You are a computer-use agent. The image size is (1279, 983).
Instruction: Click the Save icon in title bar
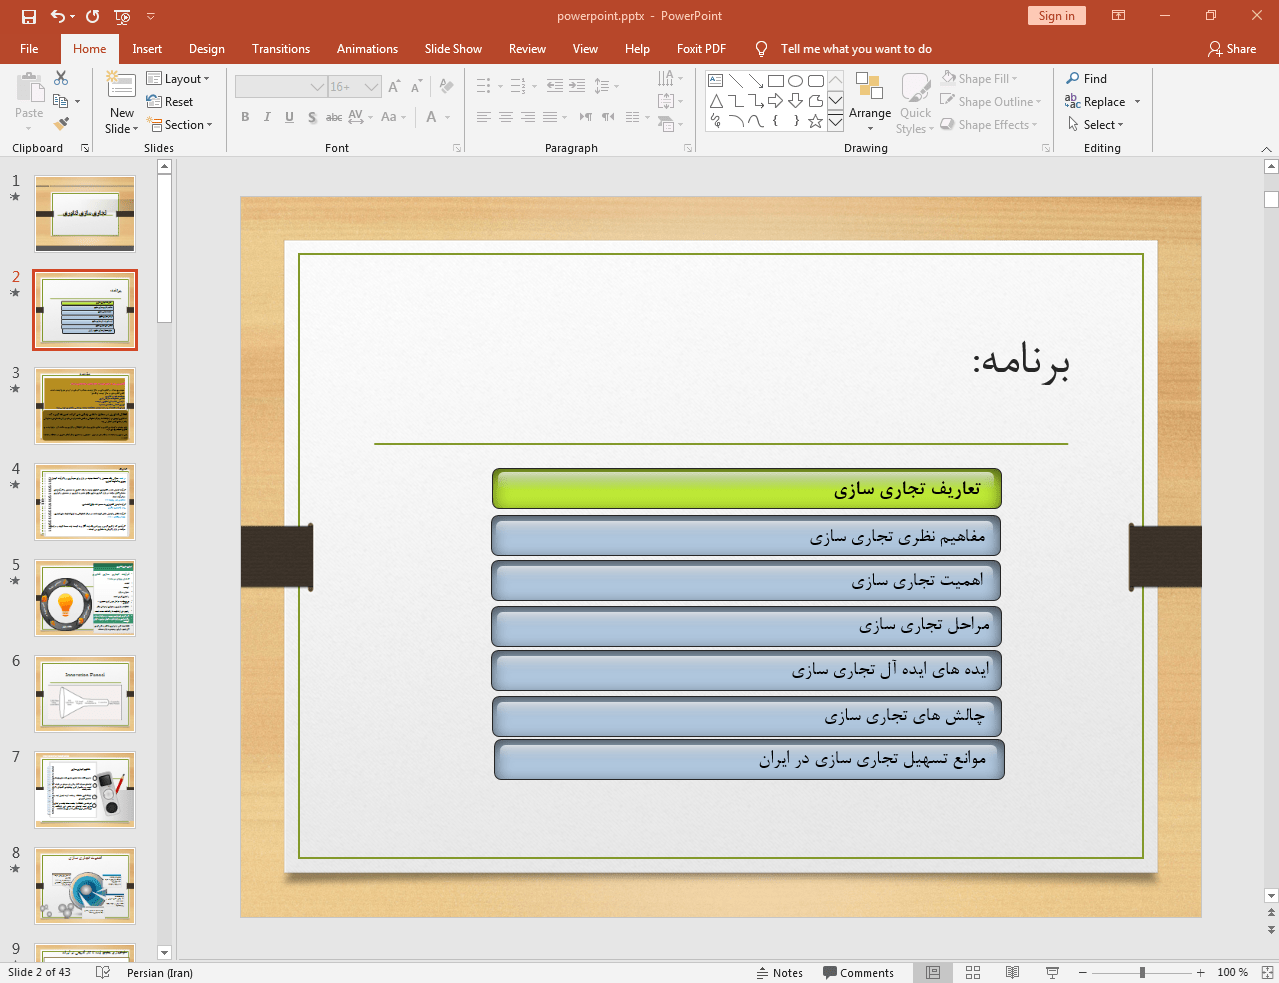point(29,16)
